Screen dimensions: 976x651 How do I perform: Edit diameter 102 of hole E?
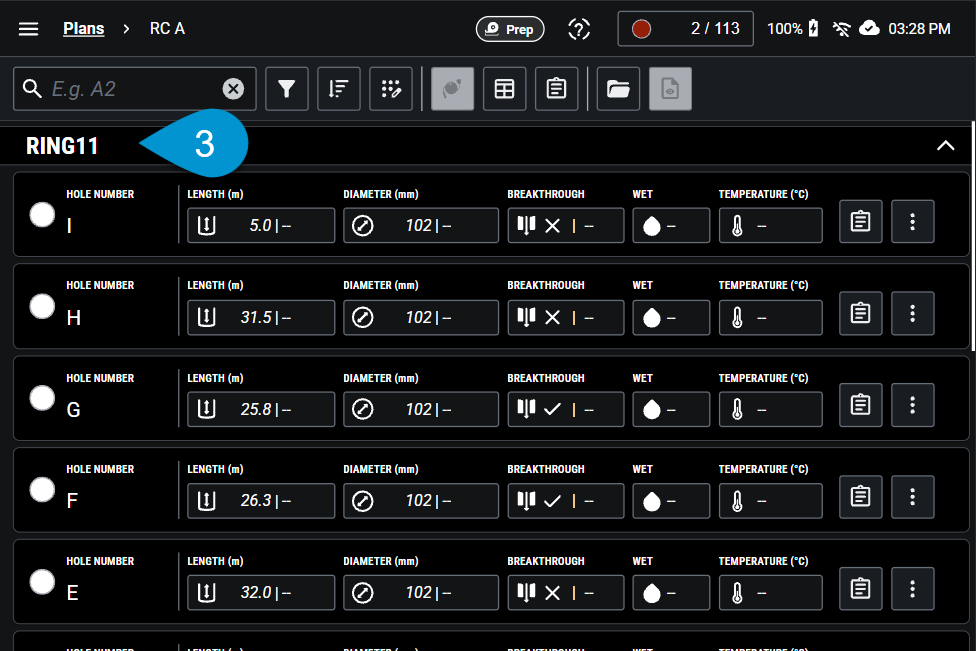coord(421,592)
